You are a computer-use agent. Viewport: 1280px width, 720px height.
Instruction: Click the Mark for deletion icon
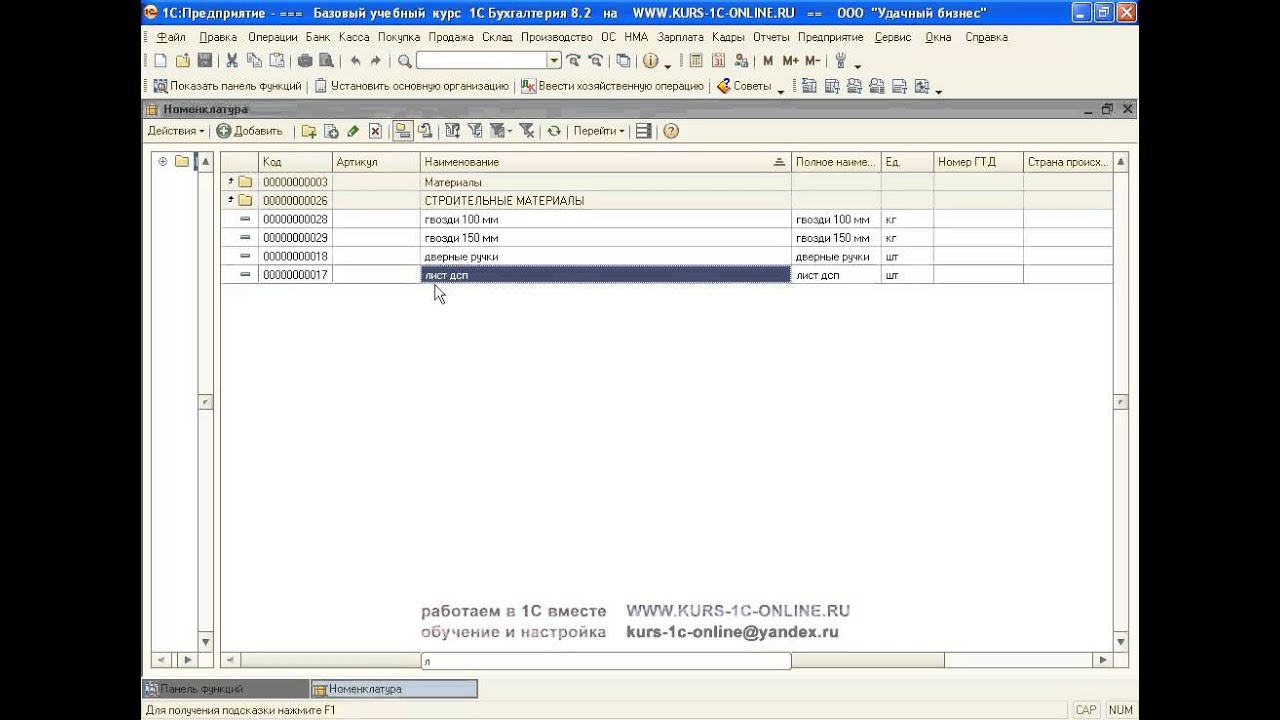[x=375, y=131]
